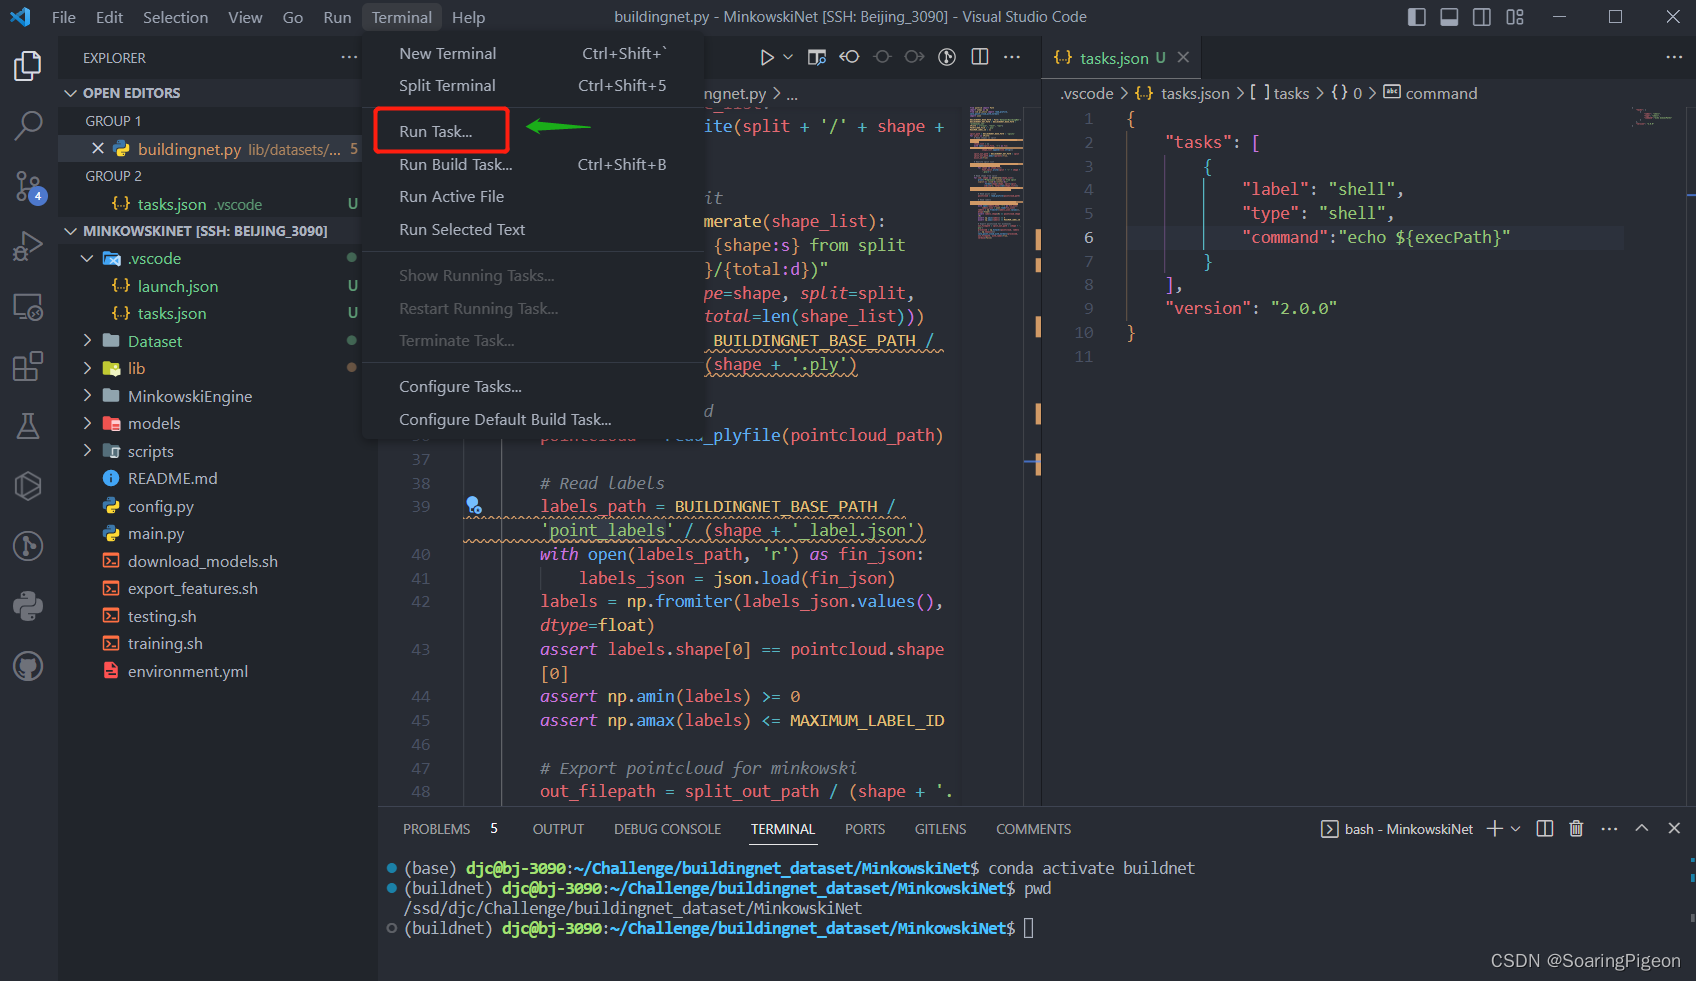Maximize the panel with chevron up
This screenshot has height=981, width=1696.
coord(1642,828)
